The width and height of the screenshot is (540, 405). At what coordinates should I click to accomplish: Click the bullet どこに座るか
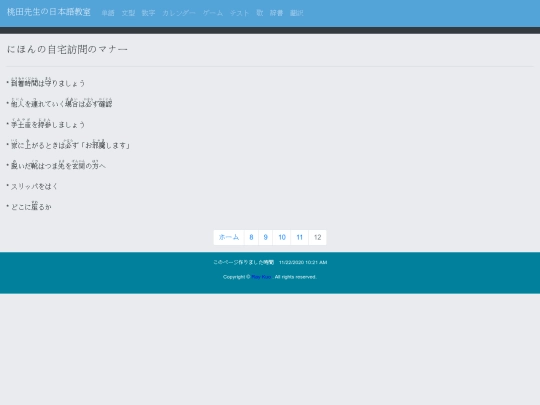[31, 206]
